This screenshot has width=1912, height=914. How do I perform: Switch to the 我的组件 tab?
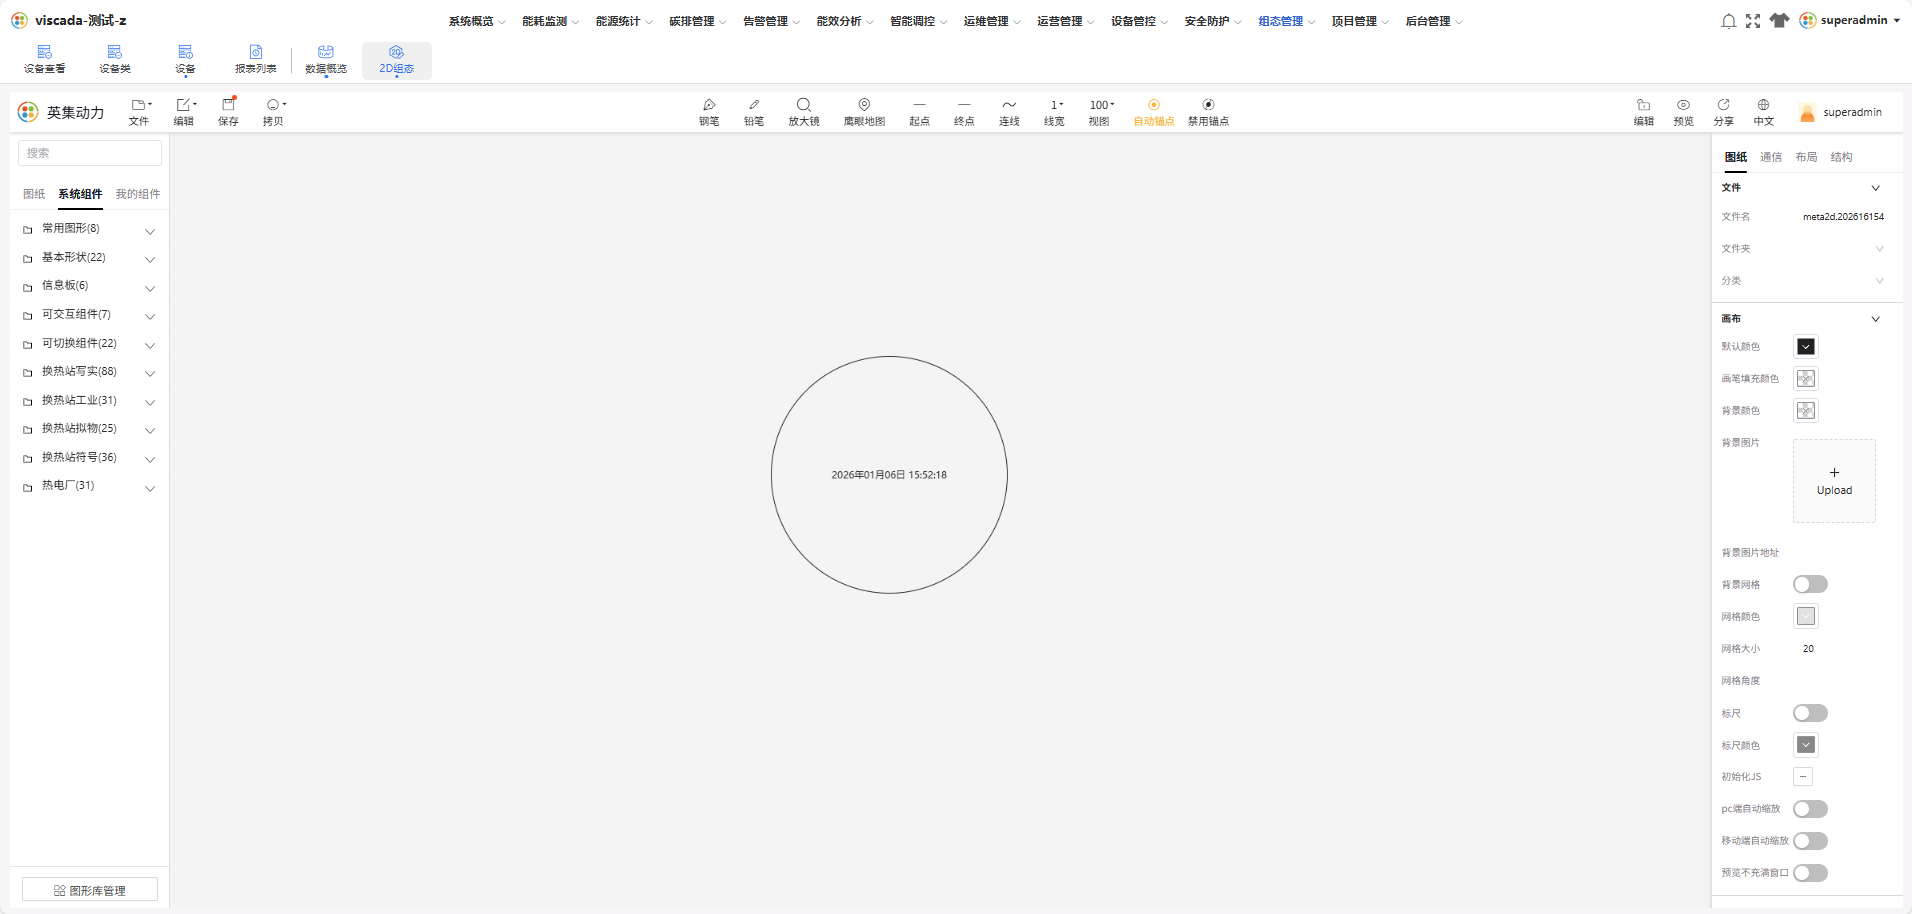[138, 194]
